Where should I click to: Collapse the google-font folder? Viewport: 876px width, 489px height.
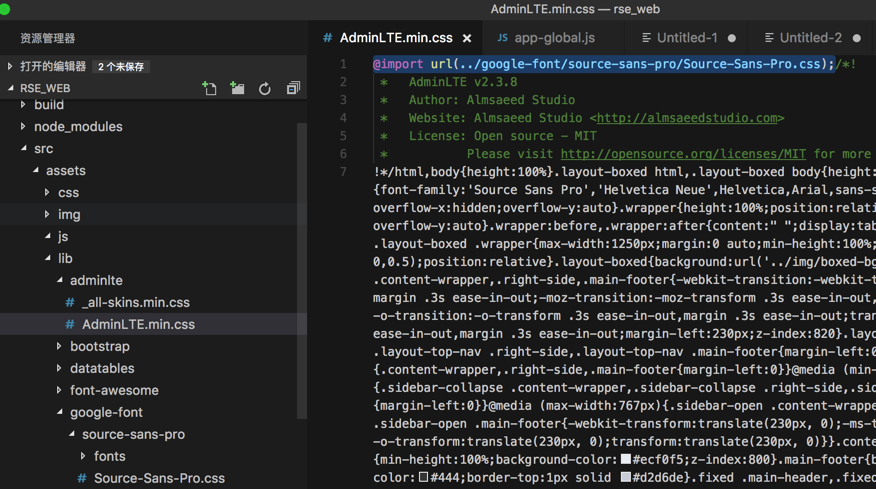click(x=60, y=412)
